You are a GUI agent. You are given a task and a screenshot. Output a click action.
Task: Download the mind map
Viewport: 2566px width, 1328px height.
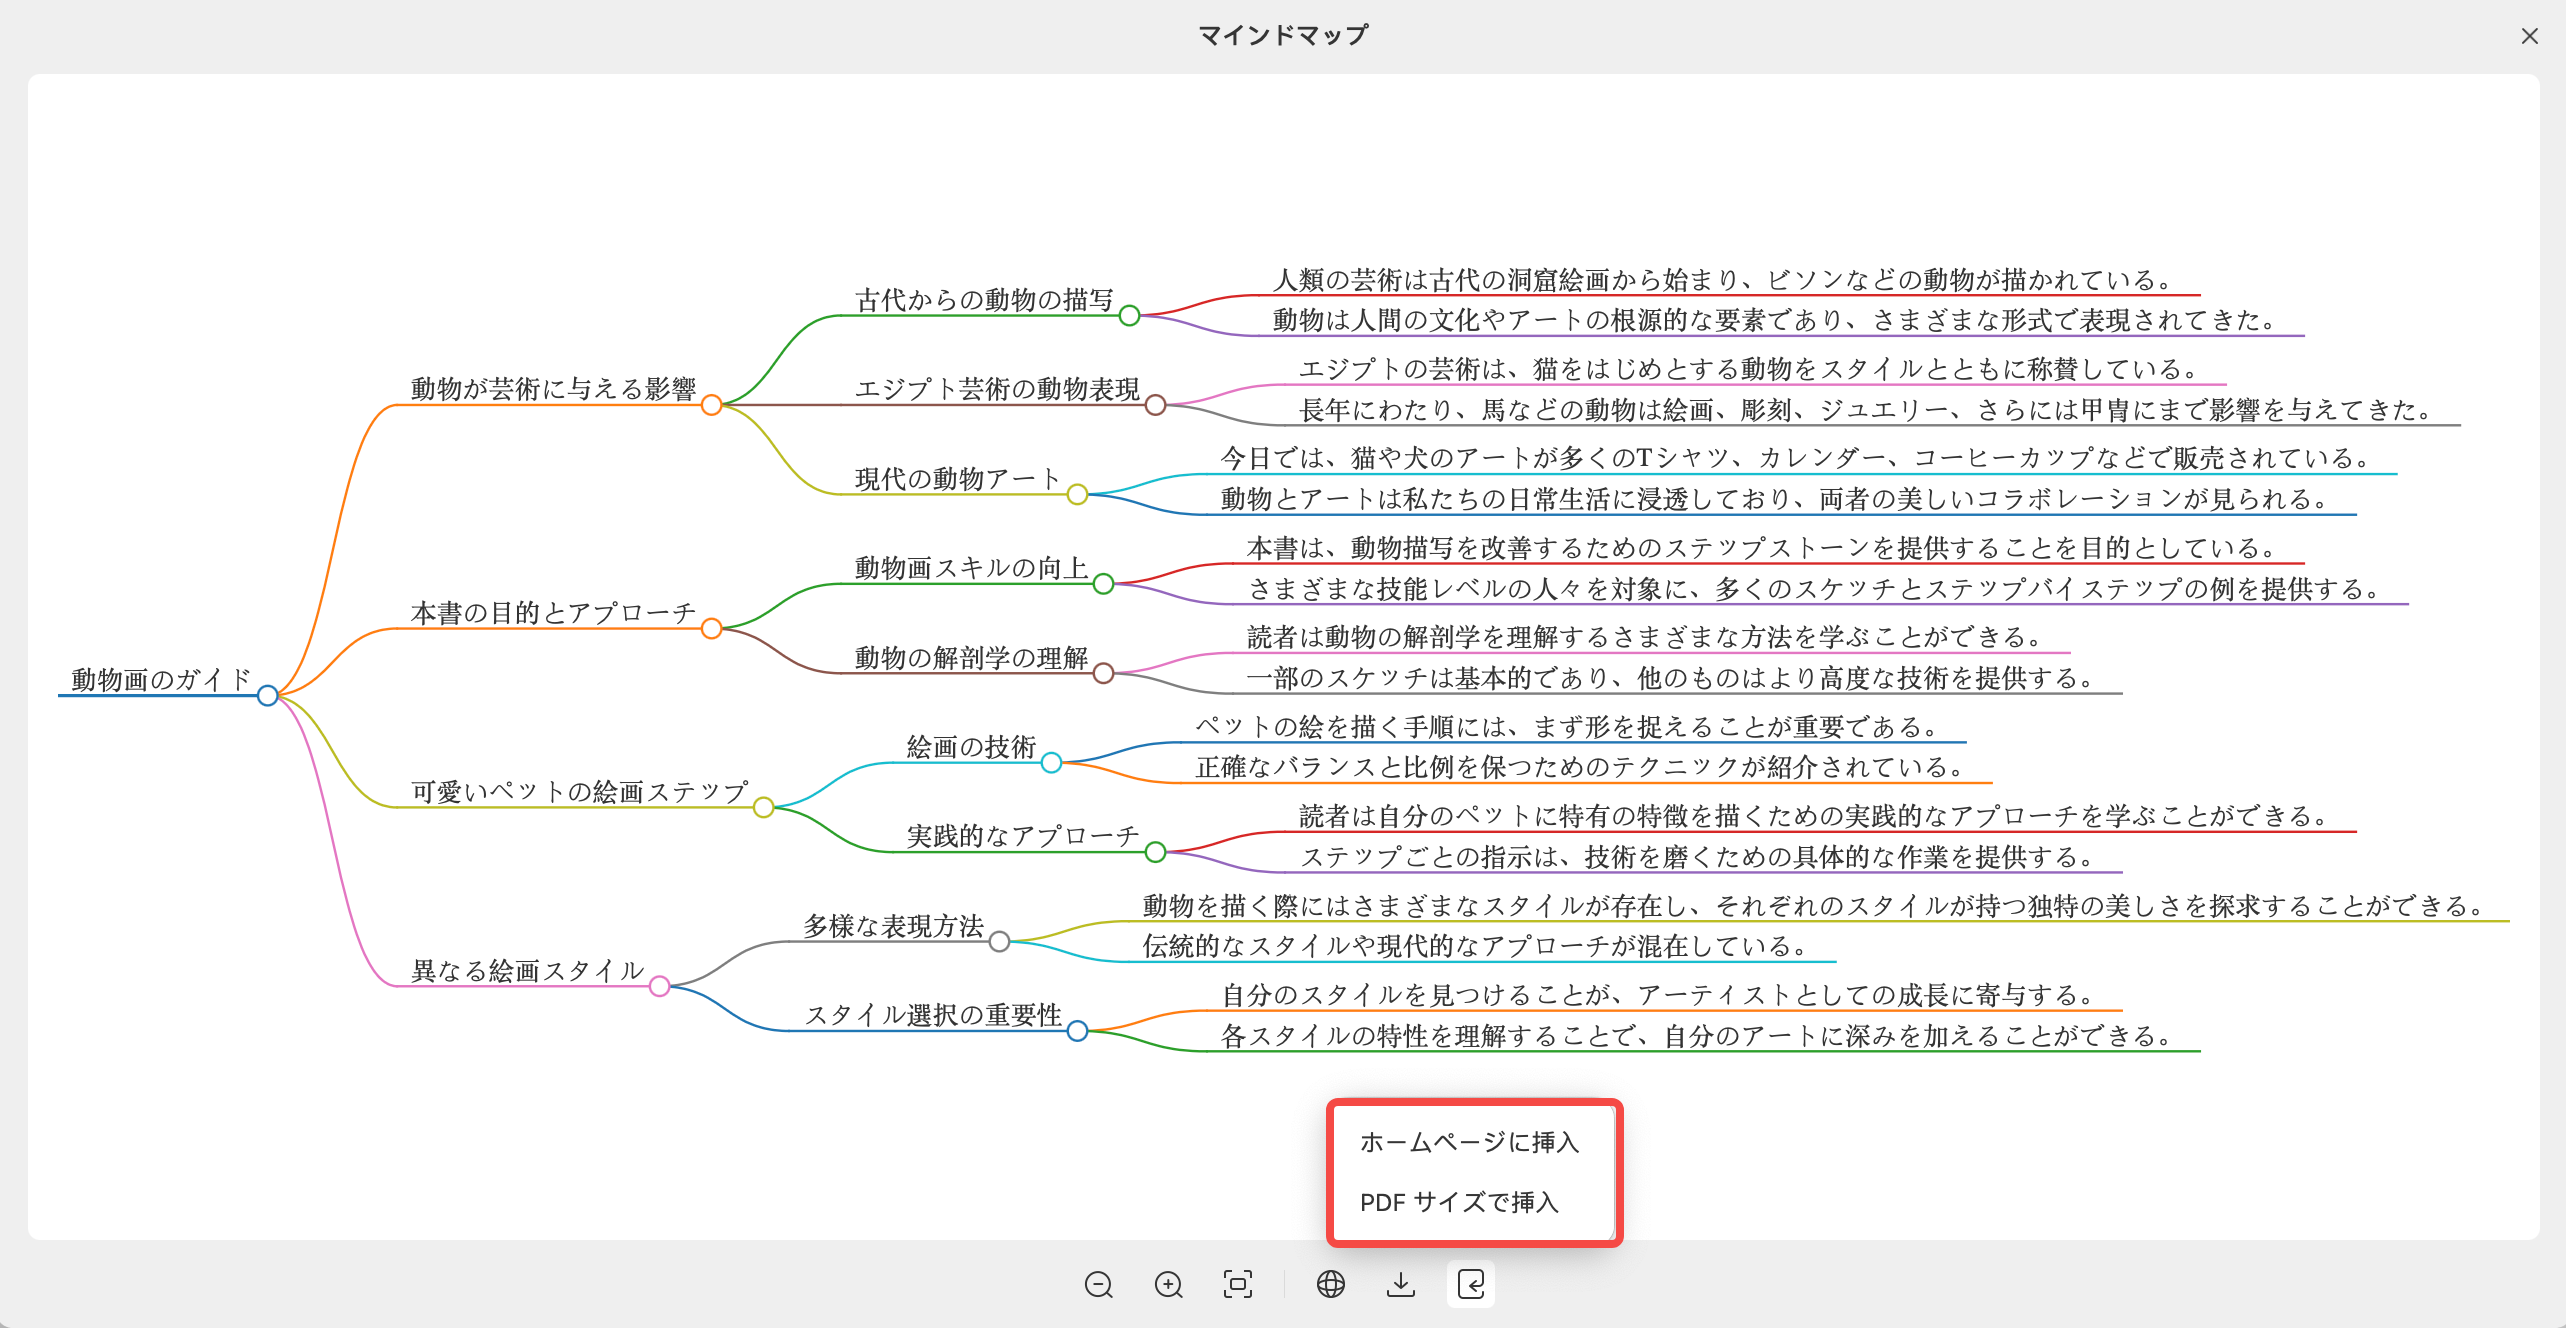(1401, 1284)
